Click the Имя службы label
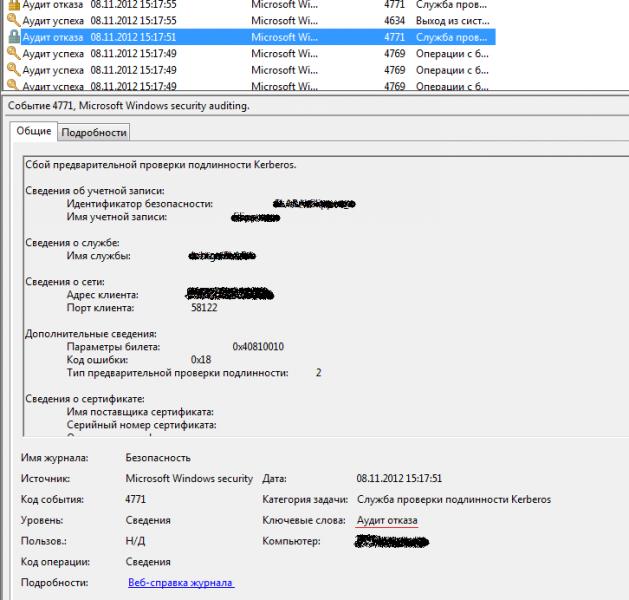This screenshot has width=629, height=600. pyautogui.click(x=98, y=256)
